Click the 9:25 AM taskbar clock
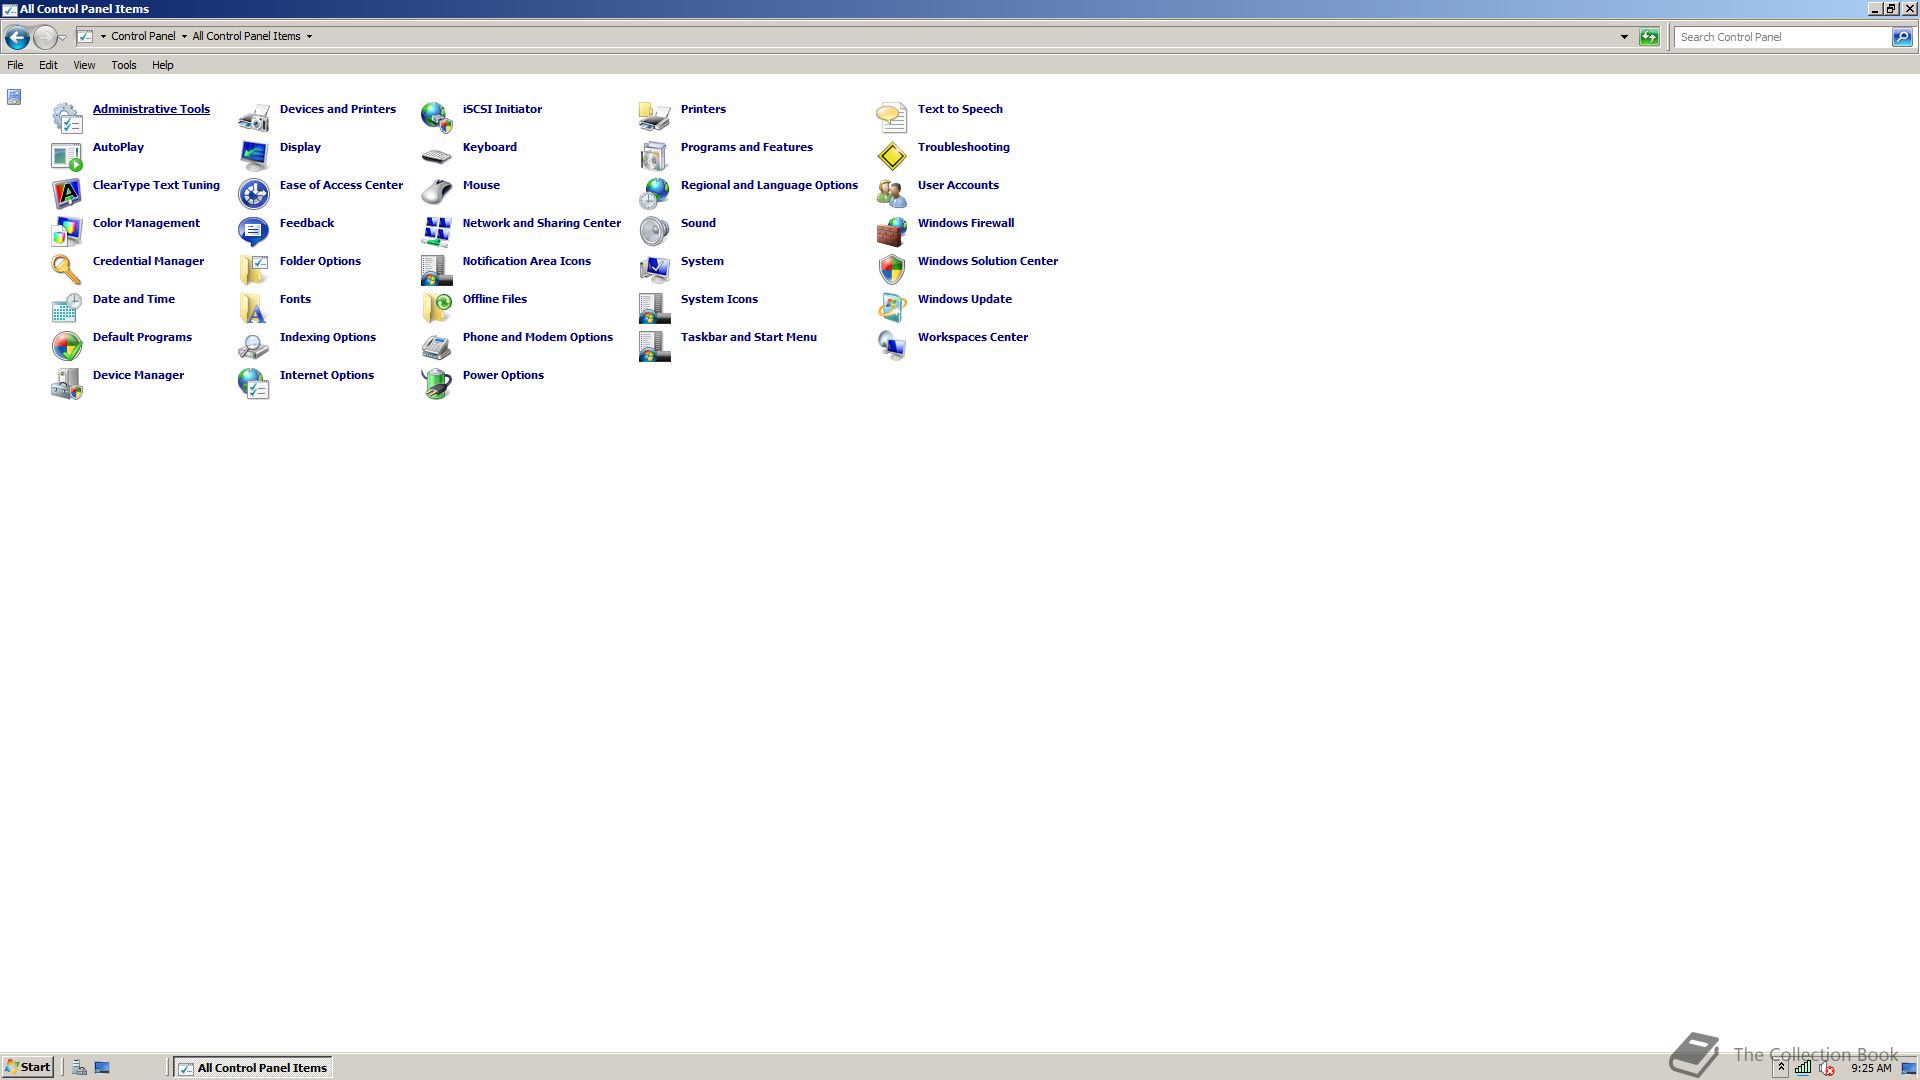The width and height of the screenshot is (1920, 1080). click(1871, 1068)
